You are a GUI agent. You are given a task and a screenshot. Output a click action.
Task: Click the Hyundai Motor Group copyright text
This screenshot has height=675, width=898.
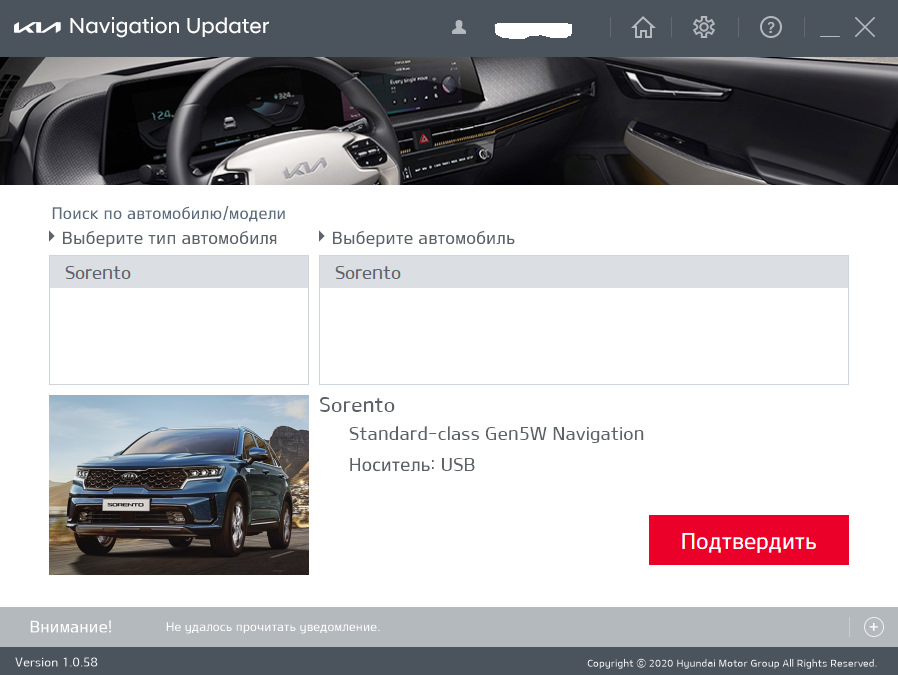coord(732,663)
